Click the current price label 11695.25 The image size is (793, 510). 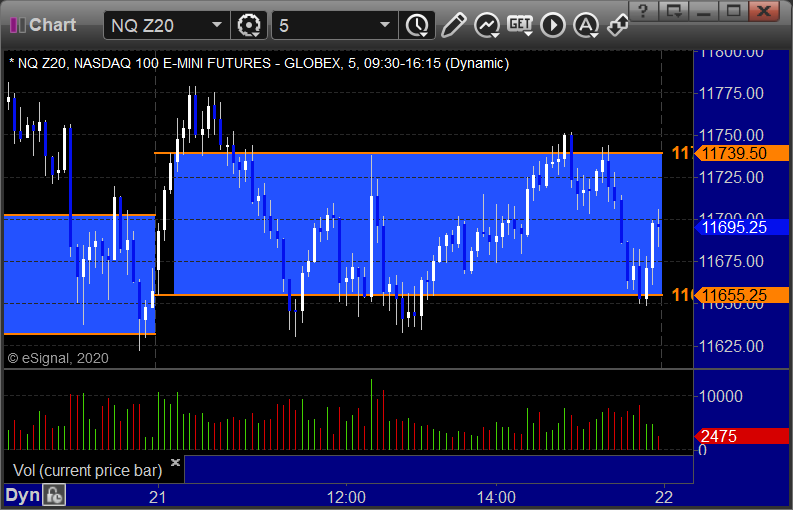741,227
